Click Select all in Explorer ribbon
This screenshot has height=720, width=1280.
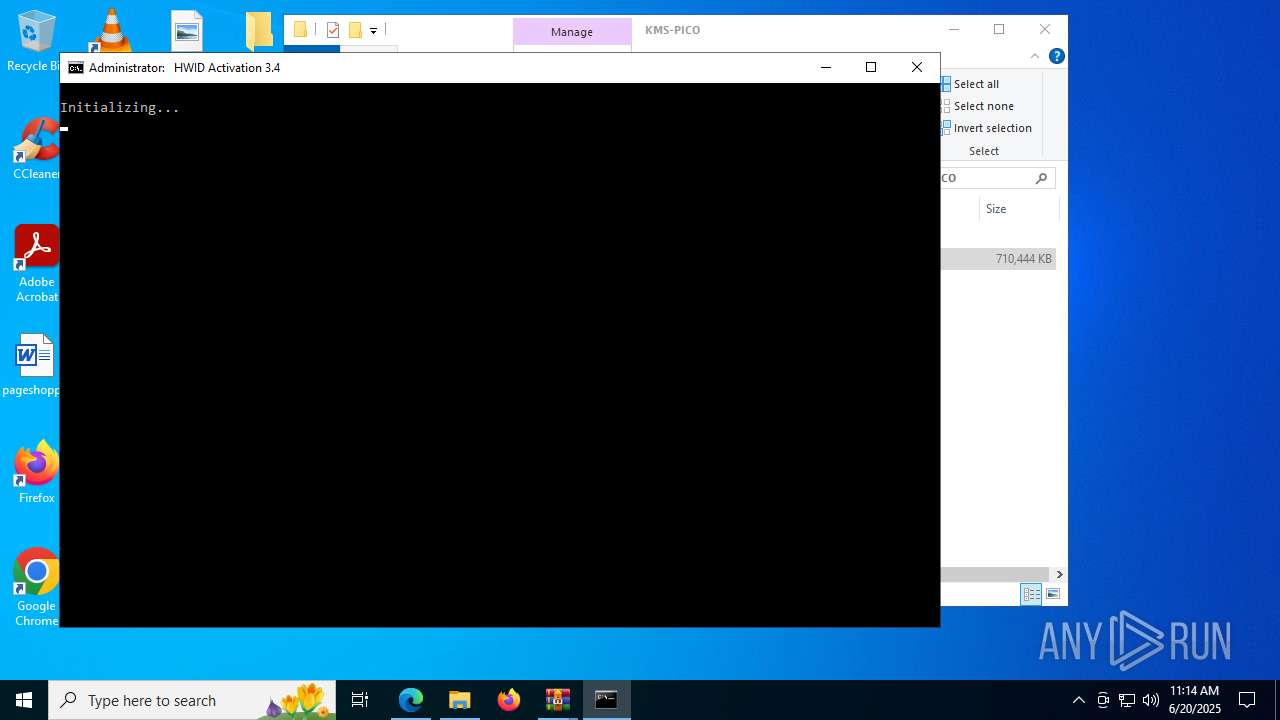[970, 84]
